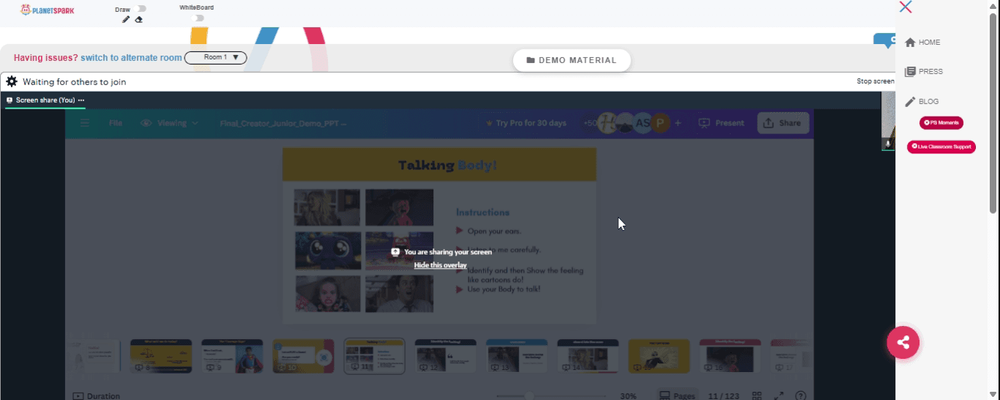
Task: Click Try Pro for 30 days
Action: coord(526,123)
